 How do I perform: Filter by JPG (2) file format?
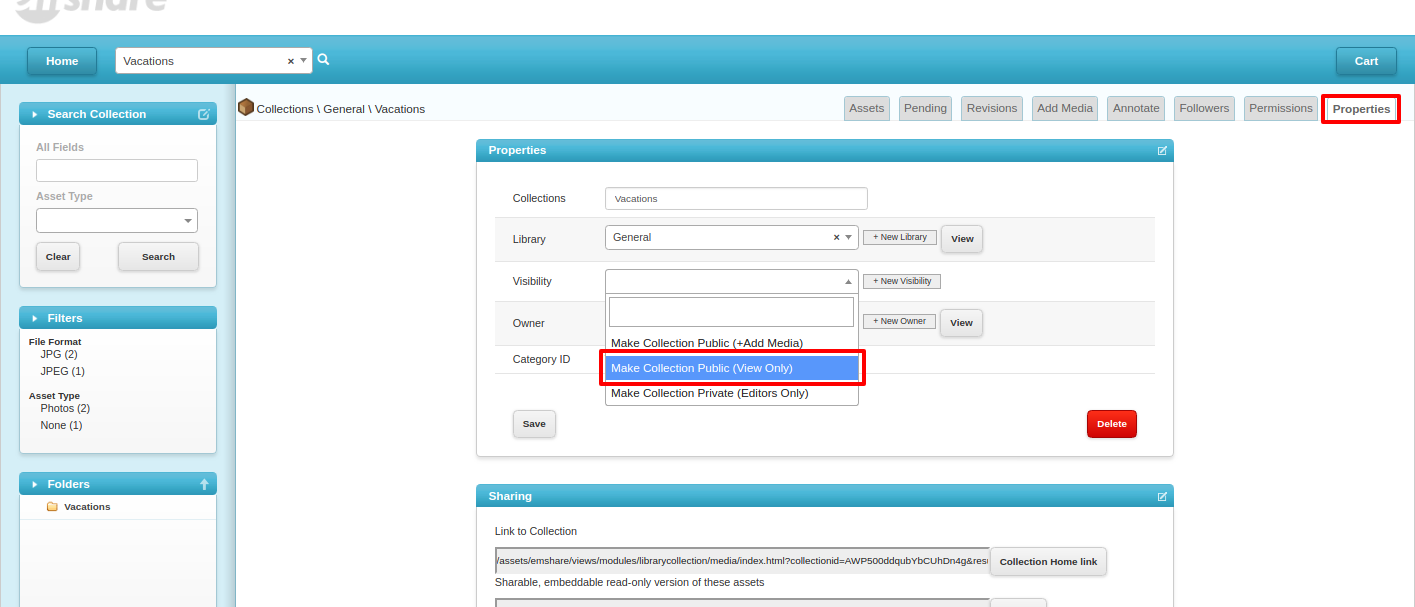59,354
